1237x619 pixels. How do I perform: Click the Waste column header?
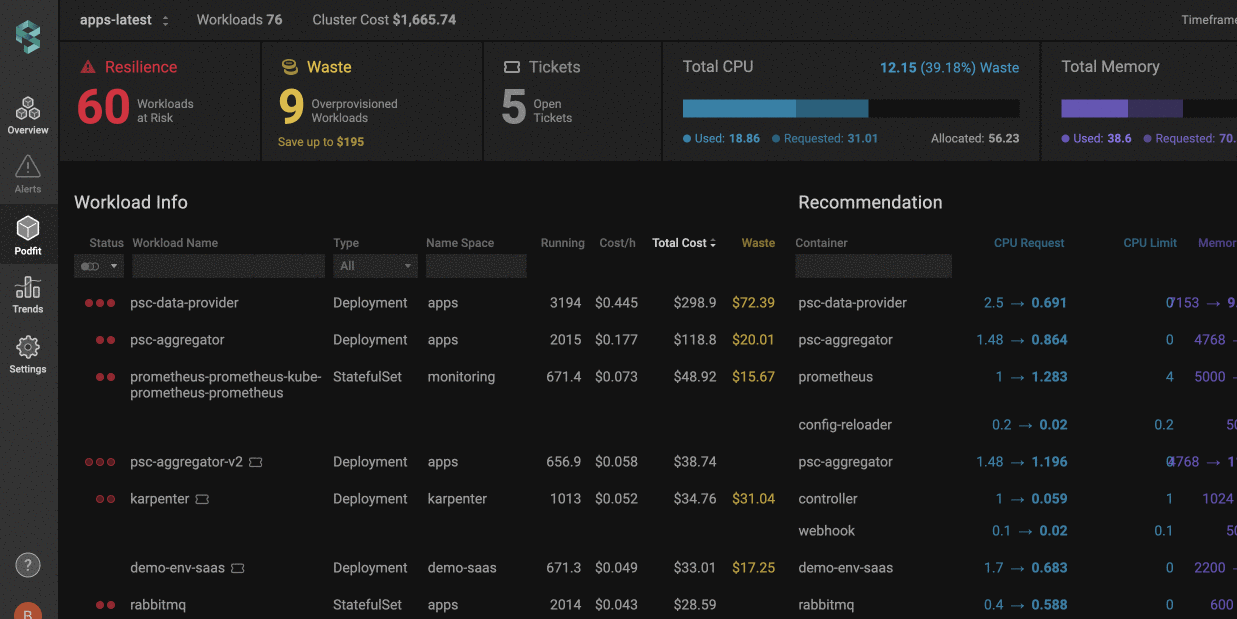click(758, 243)
